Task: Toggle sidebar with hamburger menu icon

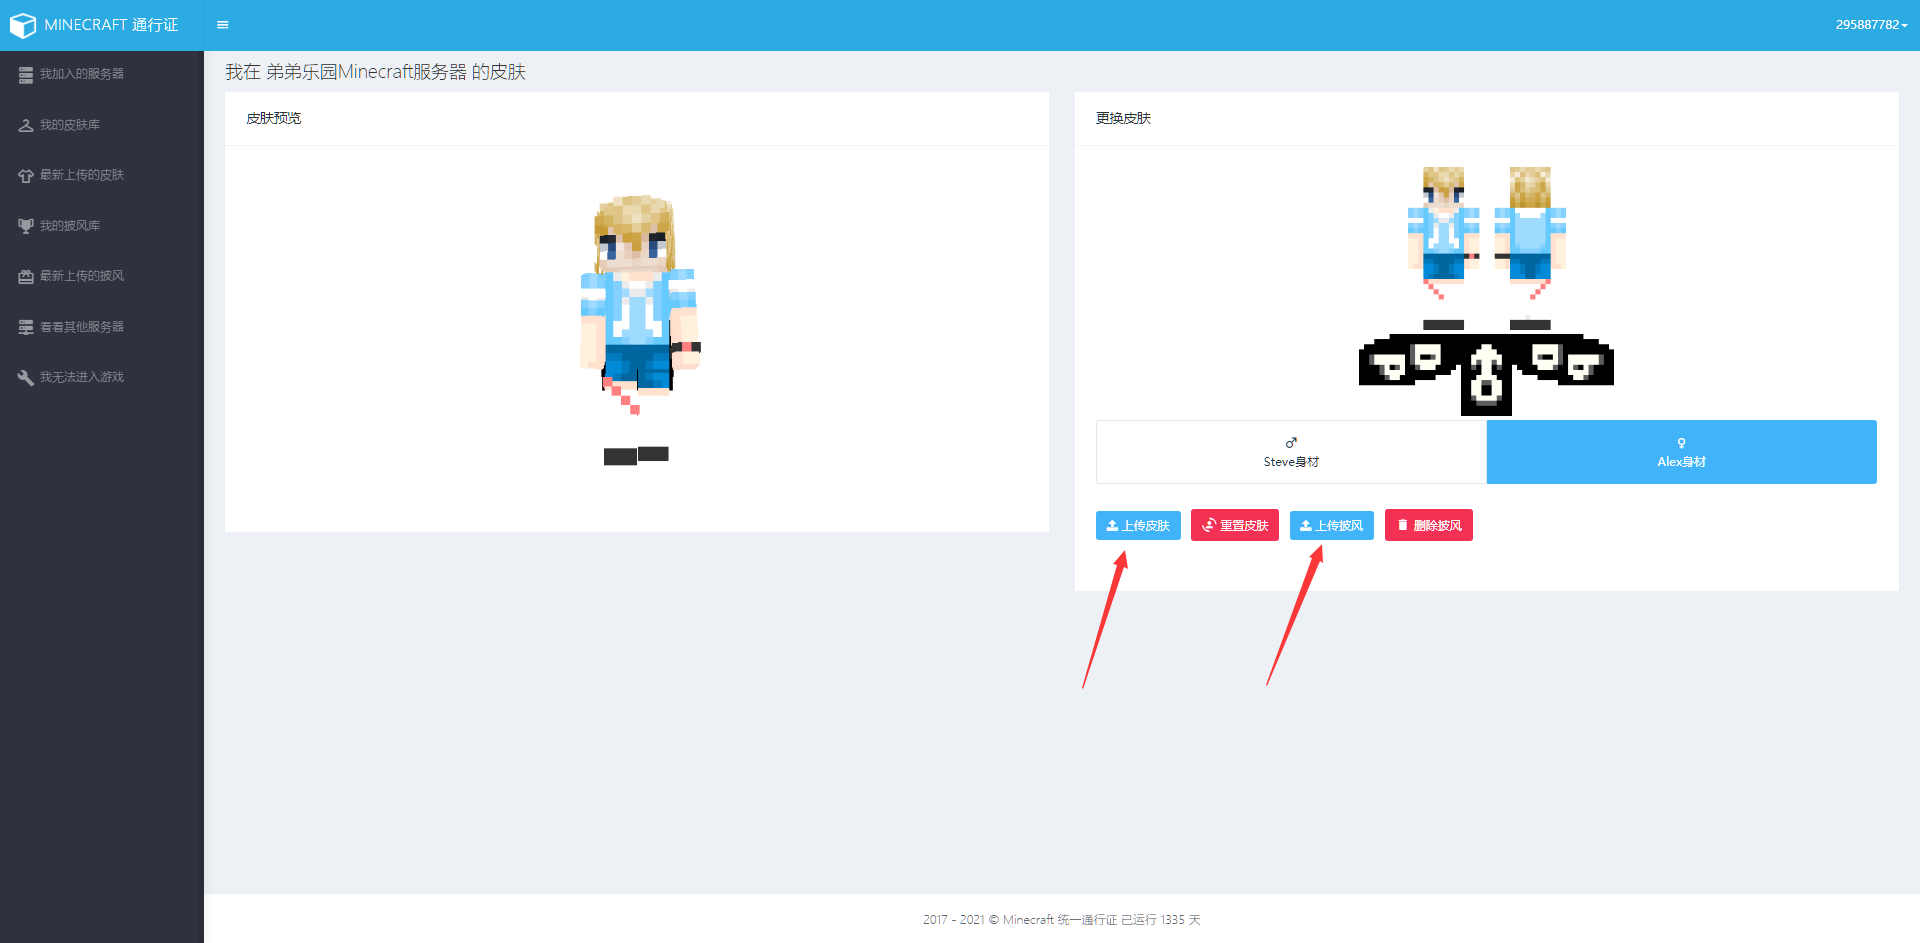Action: click(x=223, y=25)
